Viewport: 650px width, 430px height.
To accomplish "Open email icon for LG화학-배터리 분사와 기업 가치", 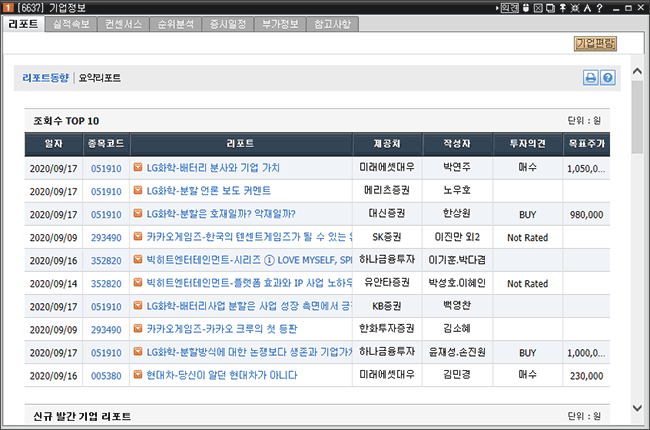I will 138,167.
